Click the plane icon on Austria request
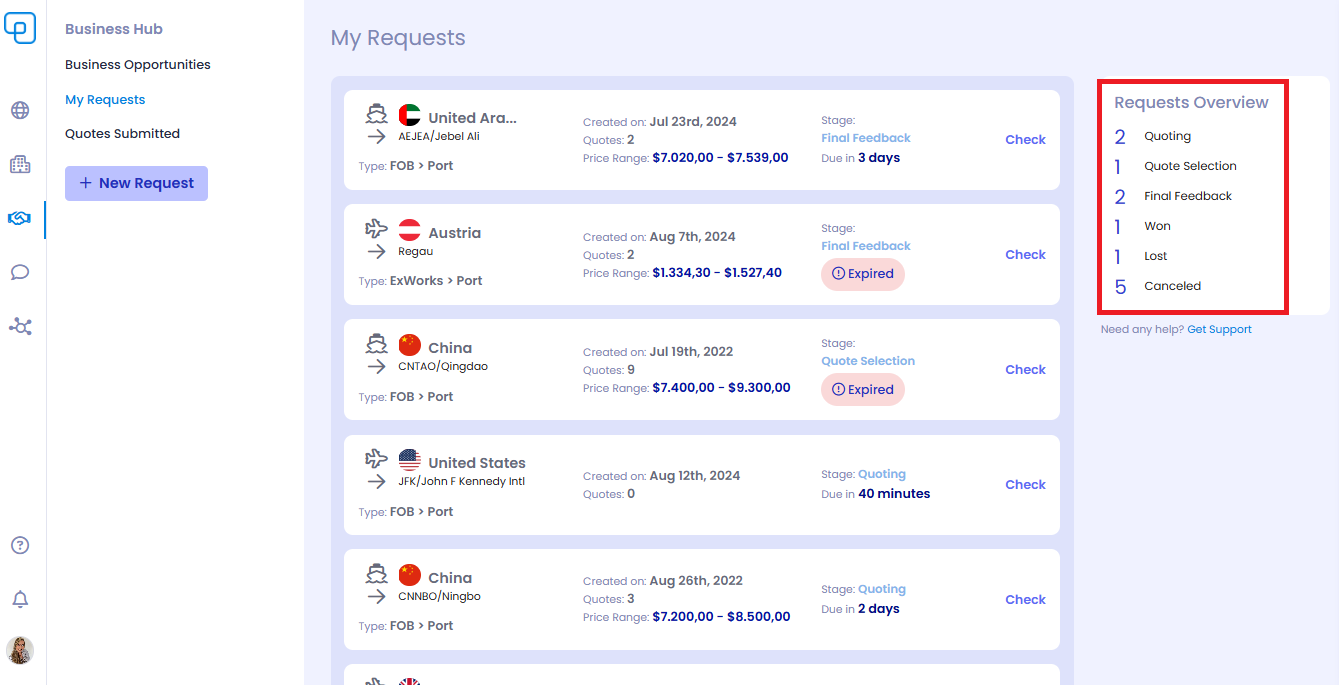The image size is (1339, 685). coord(376,228)
